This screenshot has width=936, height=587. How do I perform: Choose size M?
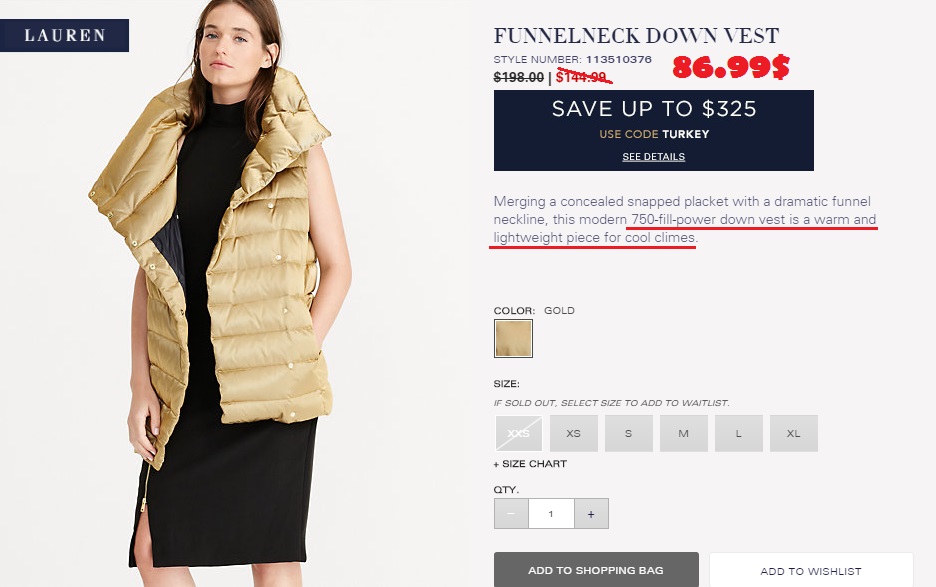pyautogui.click(x=683, y=434)
